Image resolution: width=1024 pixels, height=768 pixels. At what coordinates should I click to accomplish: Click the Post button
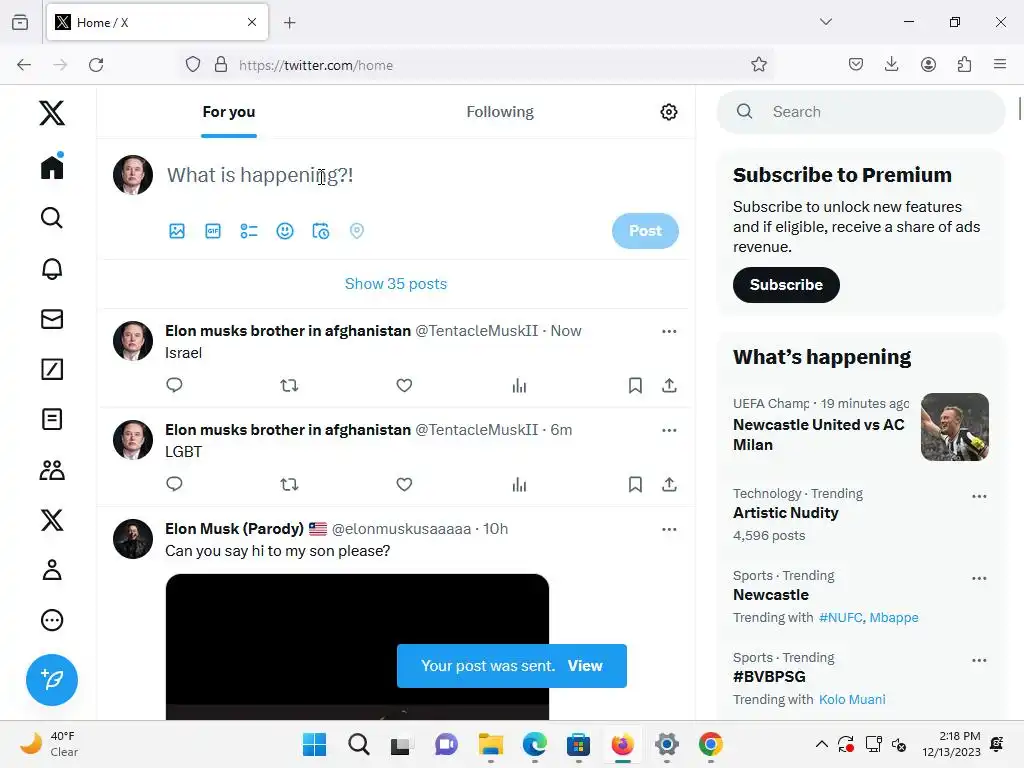(x=645, y=231)
